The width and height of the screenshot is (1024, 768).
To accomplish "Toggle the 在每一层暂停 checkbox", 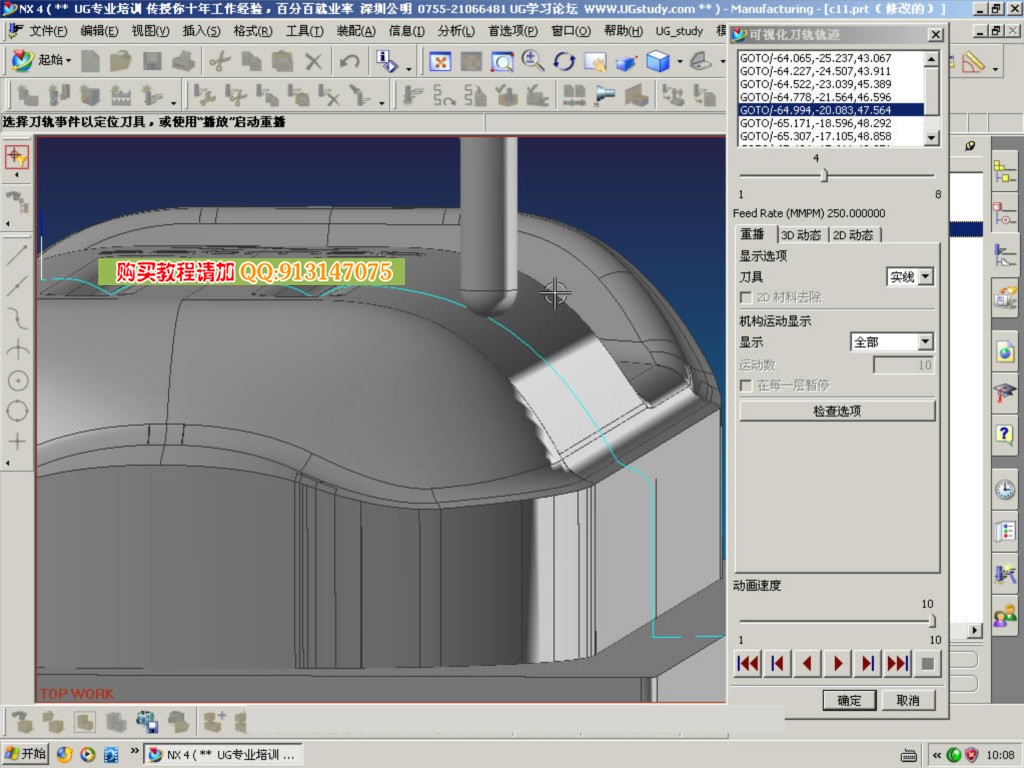I will [x=745, y=386].
